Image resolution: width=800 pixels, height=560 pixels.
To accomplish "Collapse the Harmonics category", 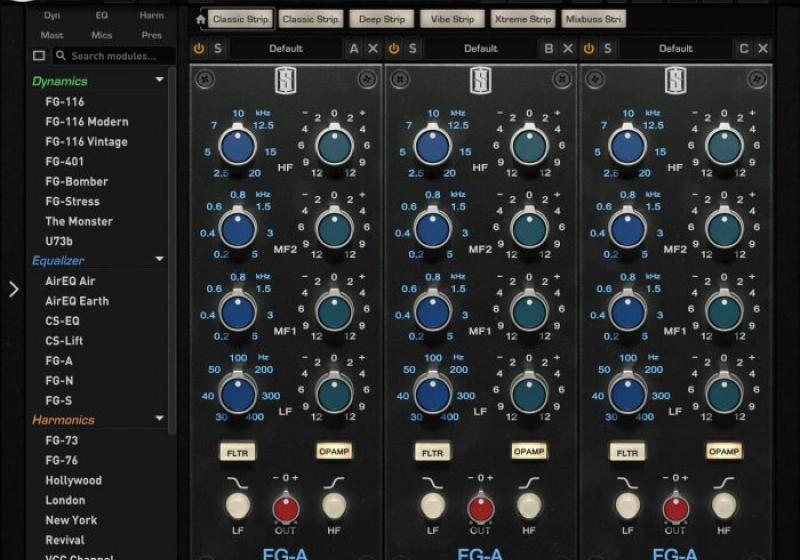I will 160,420.
